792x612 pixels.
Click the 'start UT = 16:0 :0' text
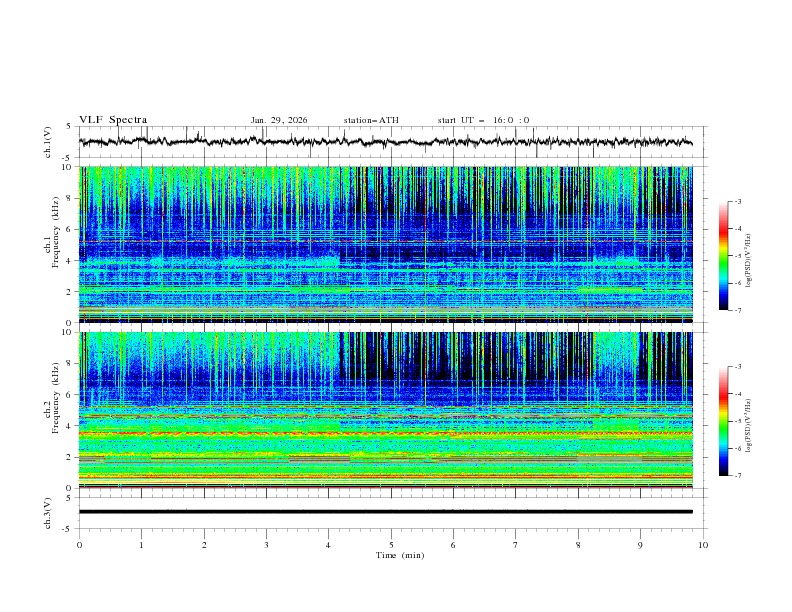[483, 120]
